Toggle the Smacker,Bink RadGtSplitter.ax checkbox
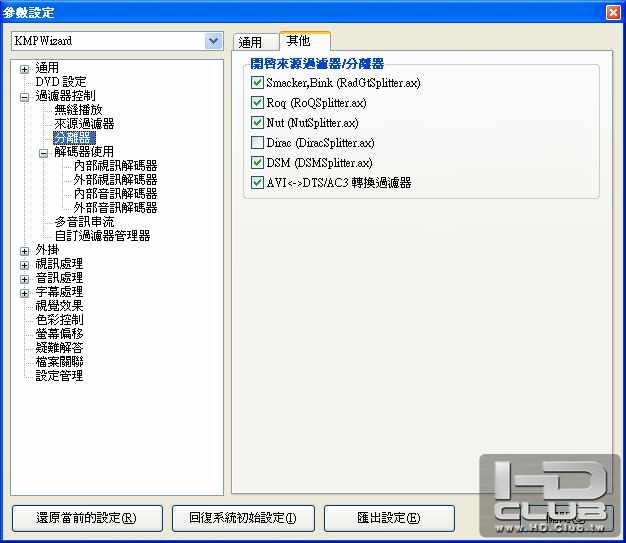 tap(257, 83)
